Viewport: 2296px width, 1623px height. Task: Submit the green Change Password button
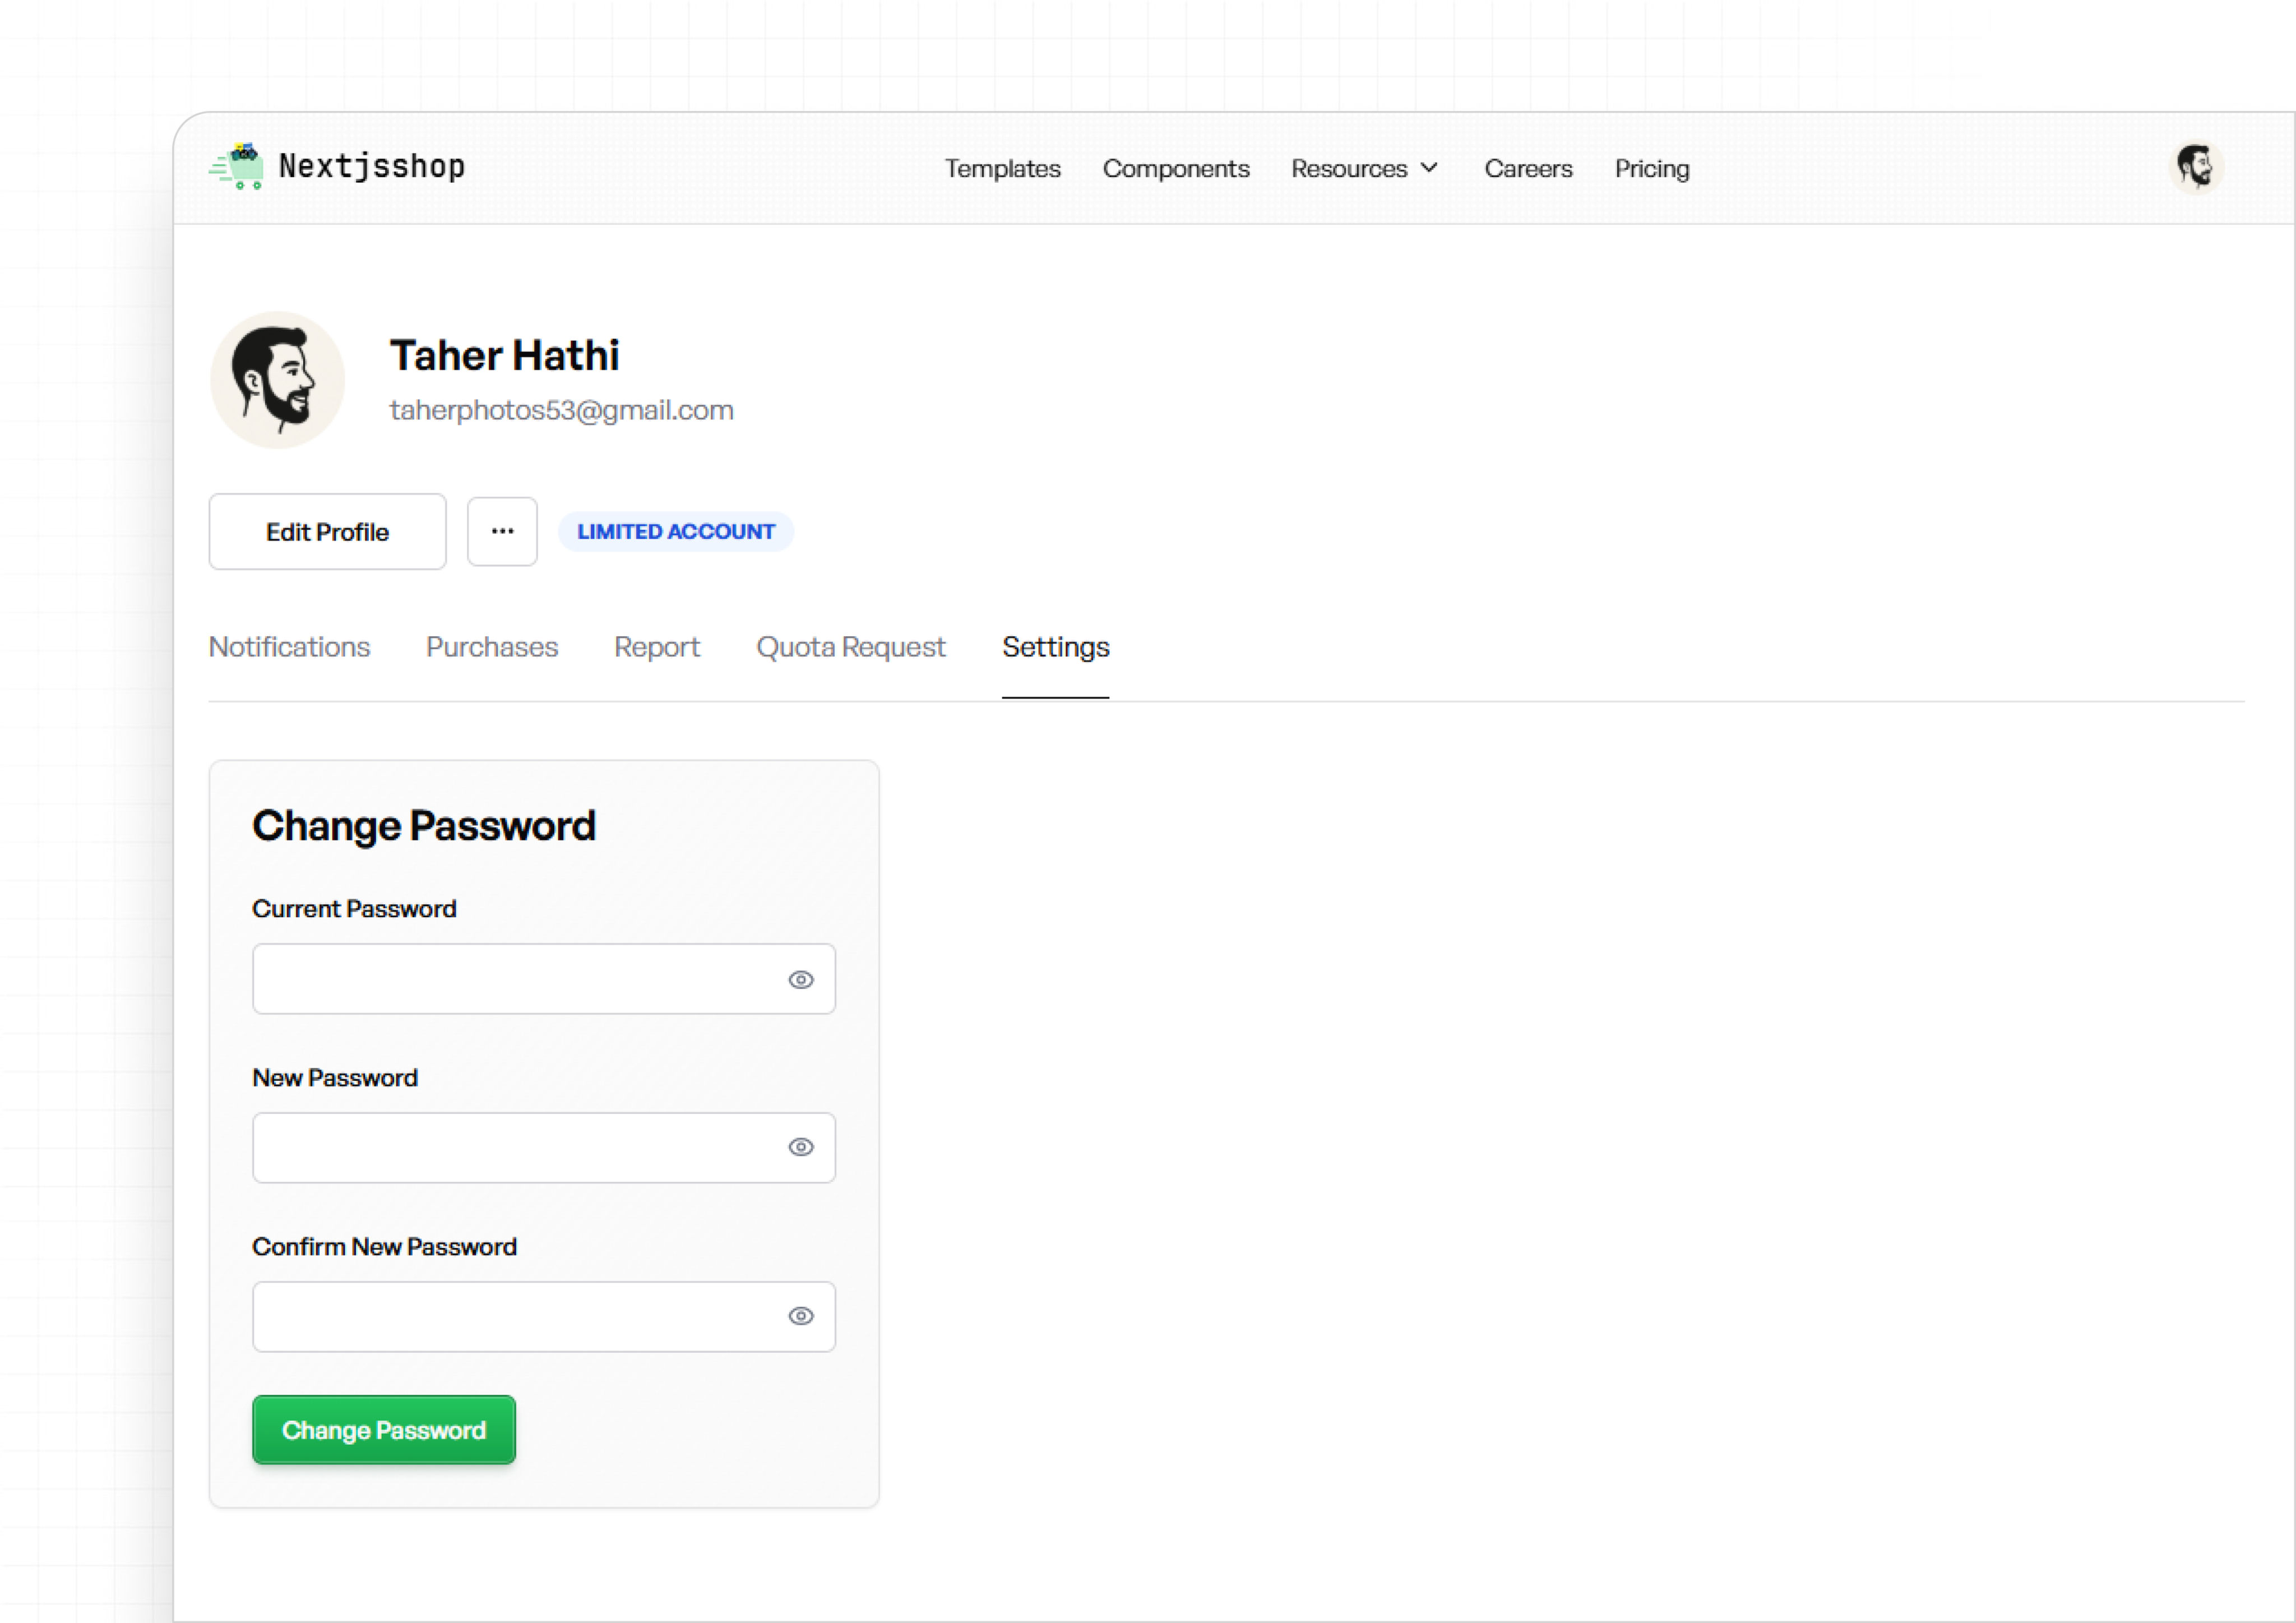click(x=384, y=1430)
